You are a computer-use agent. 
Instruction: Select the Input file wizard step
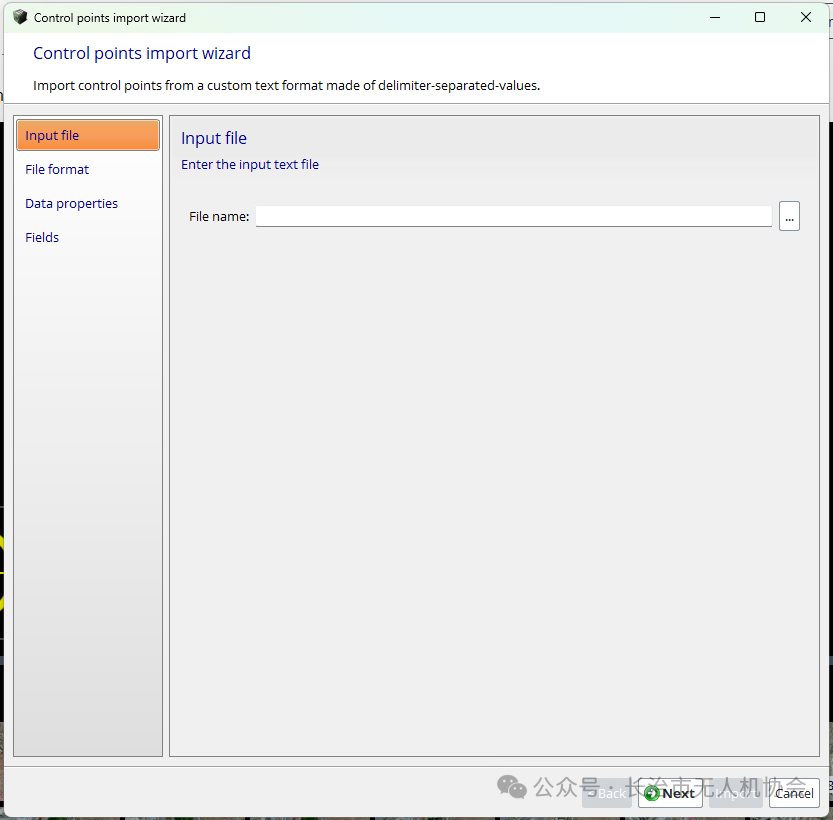tap(88, 135)
